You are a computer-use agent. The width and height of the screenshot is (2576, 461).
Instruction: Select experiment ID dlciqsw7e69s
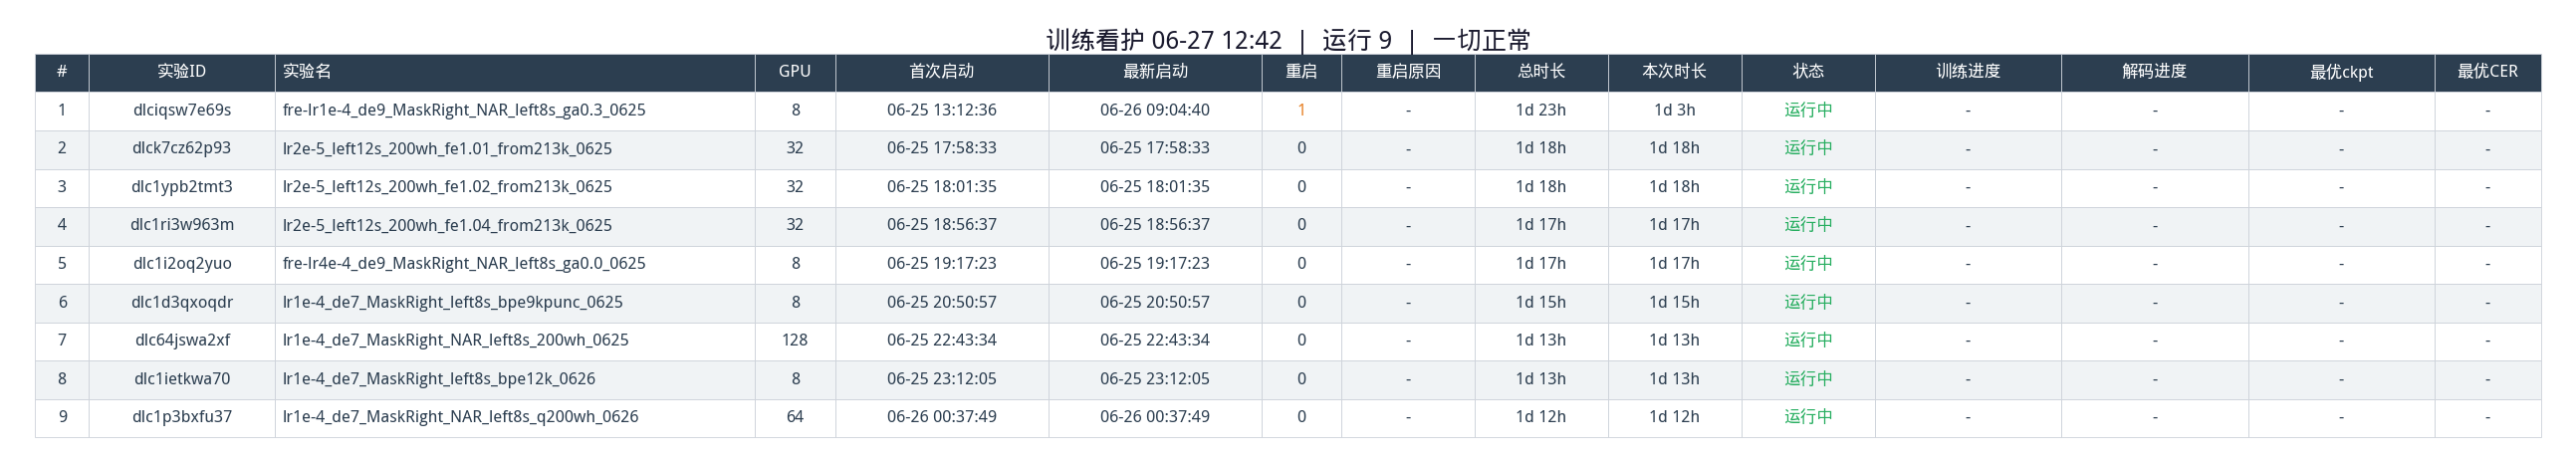pos(182,110)
